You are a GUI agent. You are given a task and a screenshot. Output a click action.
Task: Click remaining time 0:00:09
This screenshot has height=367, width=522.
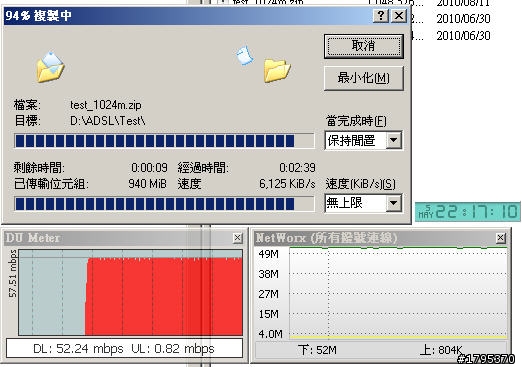coord(149,168)
